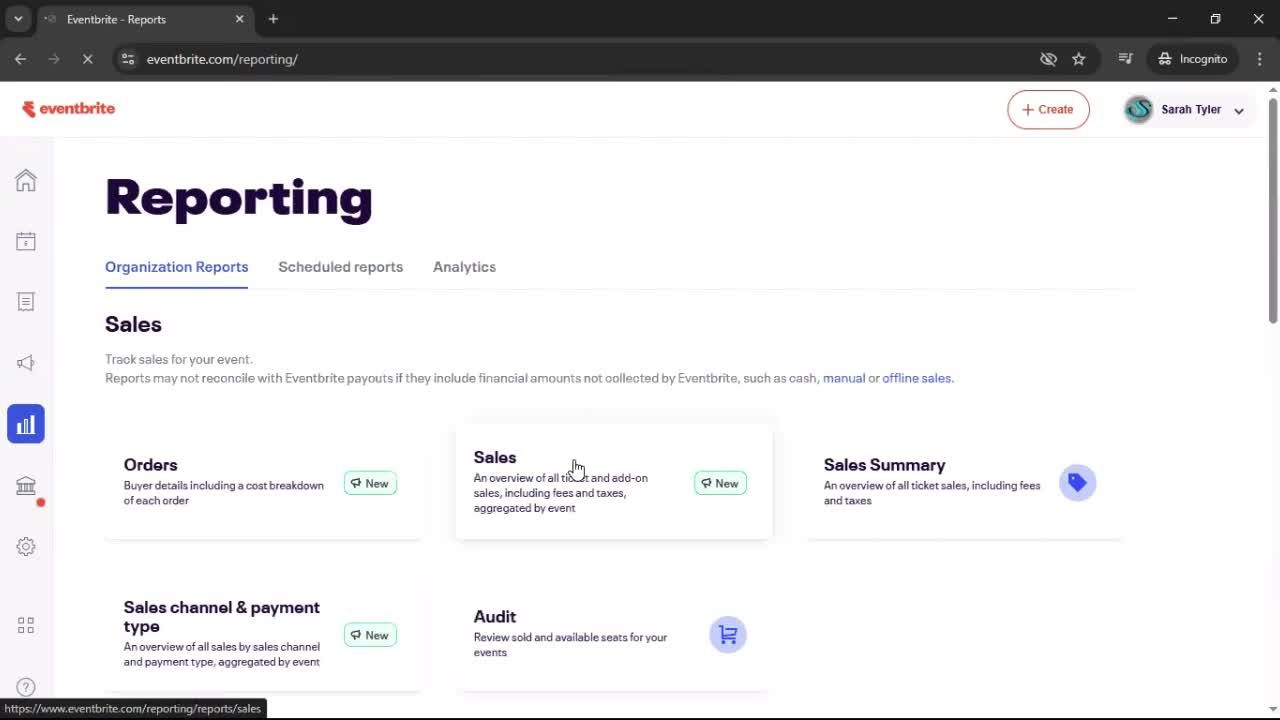Select the Events calendar icon
This screenshot has height=720, width=1280.
[x=25, y=241]
